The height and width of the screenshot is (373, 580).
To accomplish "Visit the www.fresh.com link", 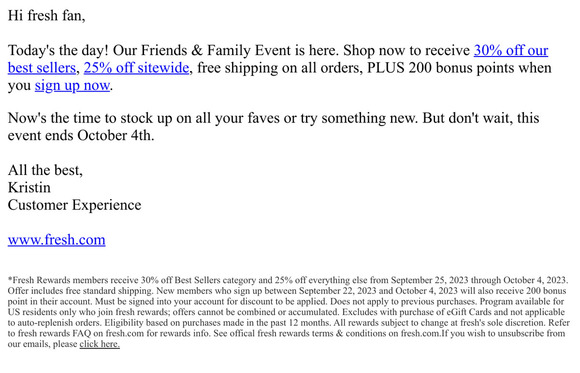I will [x=57, y=240].
